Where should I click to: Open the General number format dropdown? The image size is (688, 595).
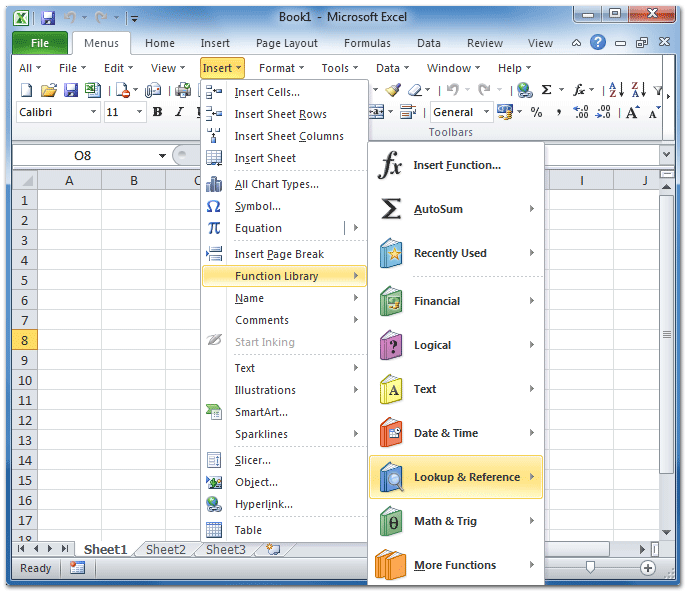486,112
